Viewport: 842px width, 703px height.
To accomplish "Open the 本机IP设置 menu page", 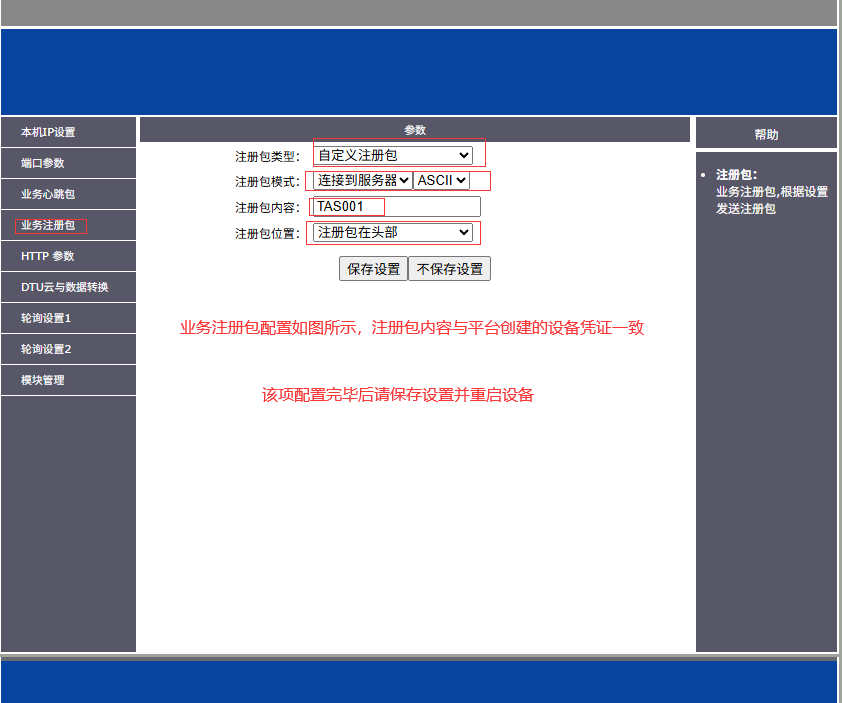I will 48,132.
